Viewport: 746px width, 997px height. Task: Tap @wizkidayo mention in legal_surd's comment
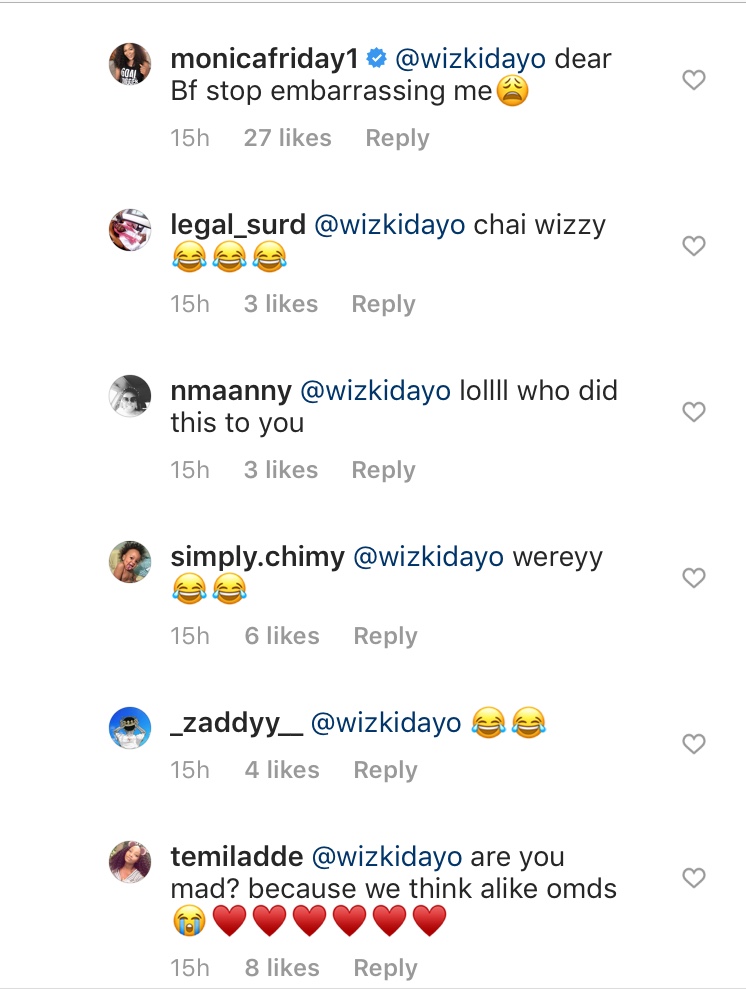pyautogui.click(x=390, y=225)
